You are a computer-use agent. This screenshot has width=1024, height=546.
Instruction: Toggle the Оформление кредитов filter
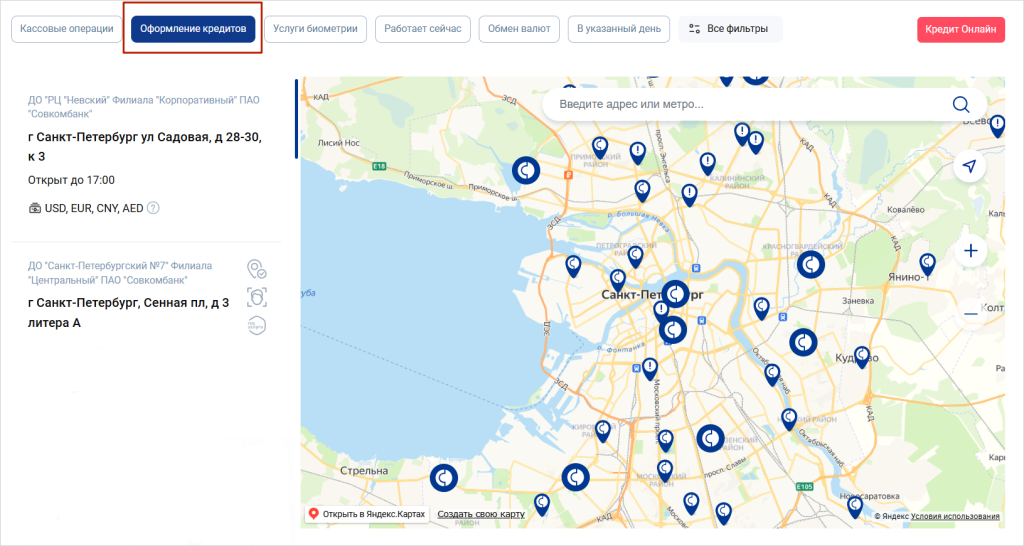pos(193,29)
